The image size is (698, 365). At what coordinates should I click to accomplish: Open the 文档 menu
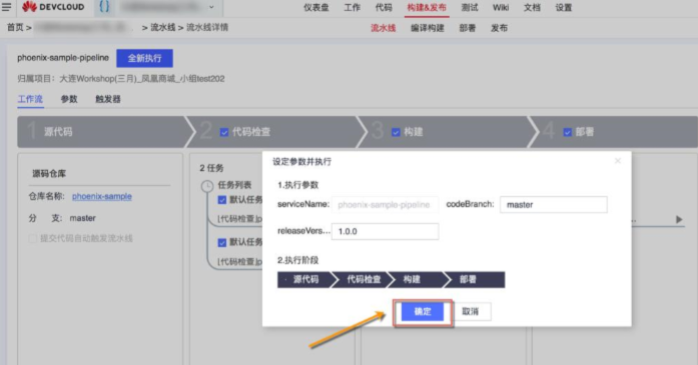tap(532, 8)
